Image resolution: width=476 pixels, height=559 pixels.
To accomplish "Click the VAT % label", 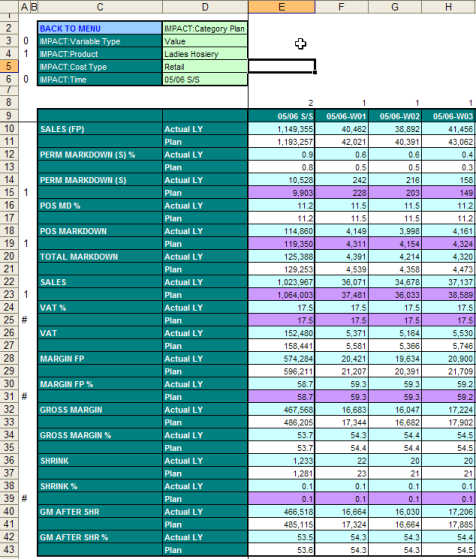I will (x=53, y=308).
